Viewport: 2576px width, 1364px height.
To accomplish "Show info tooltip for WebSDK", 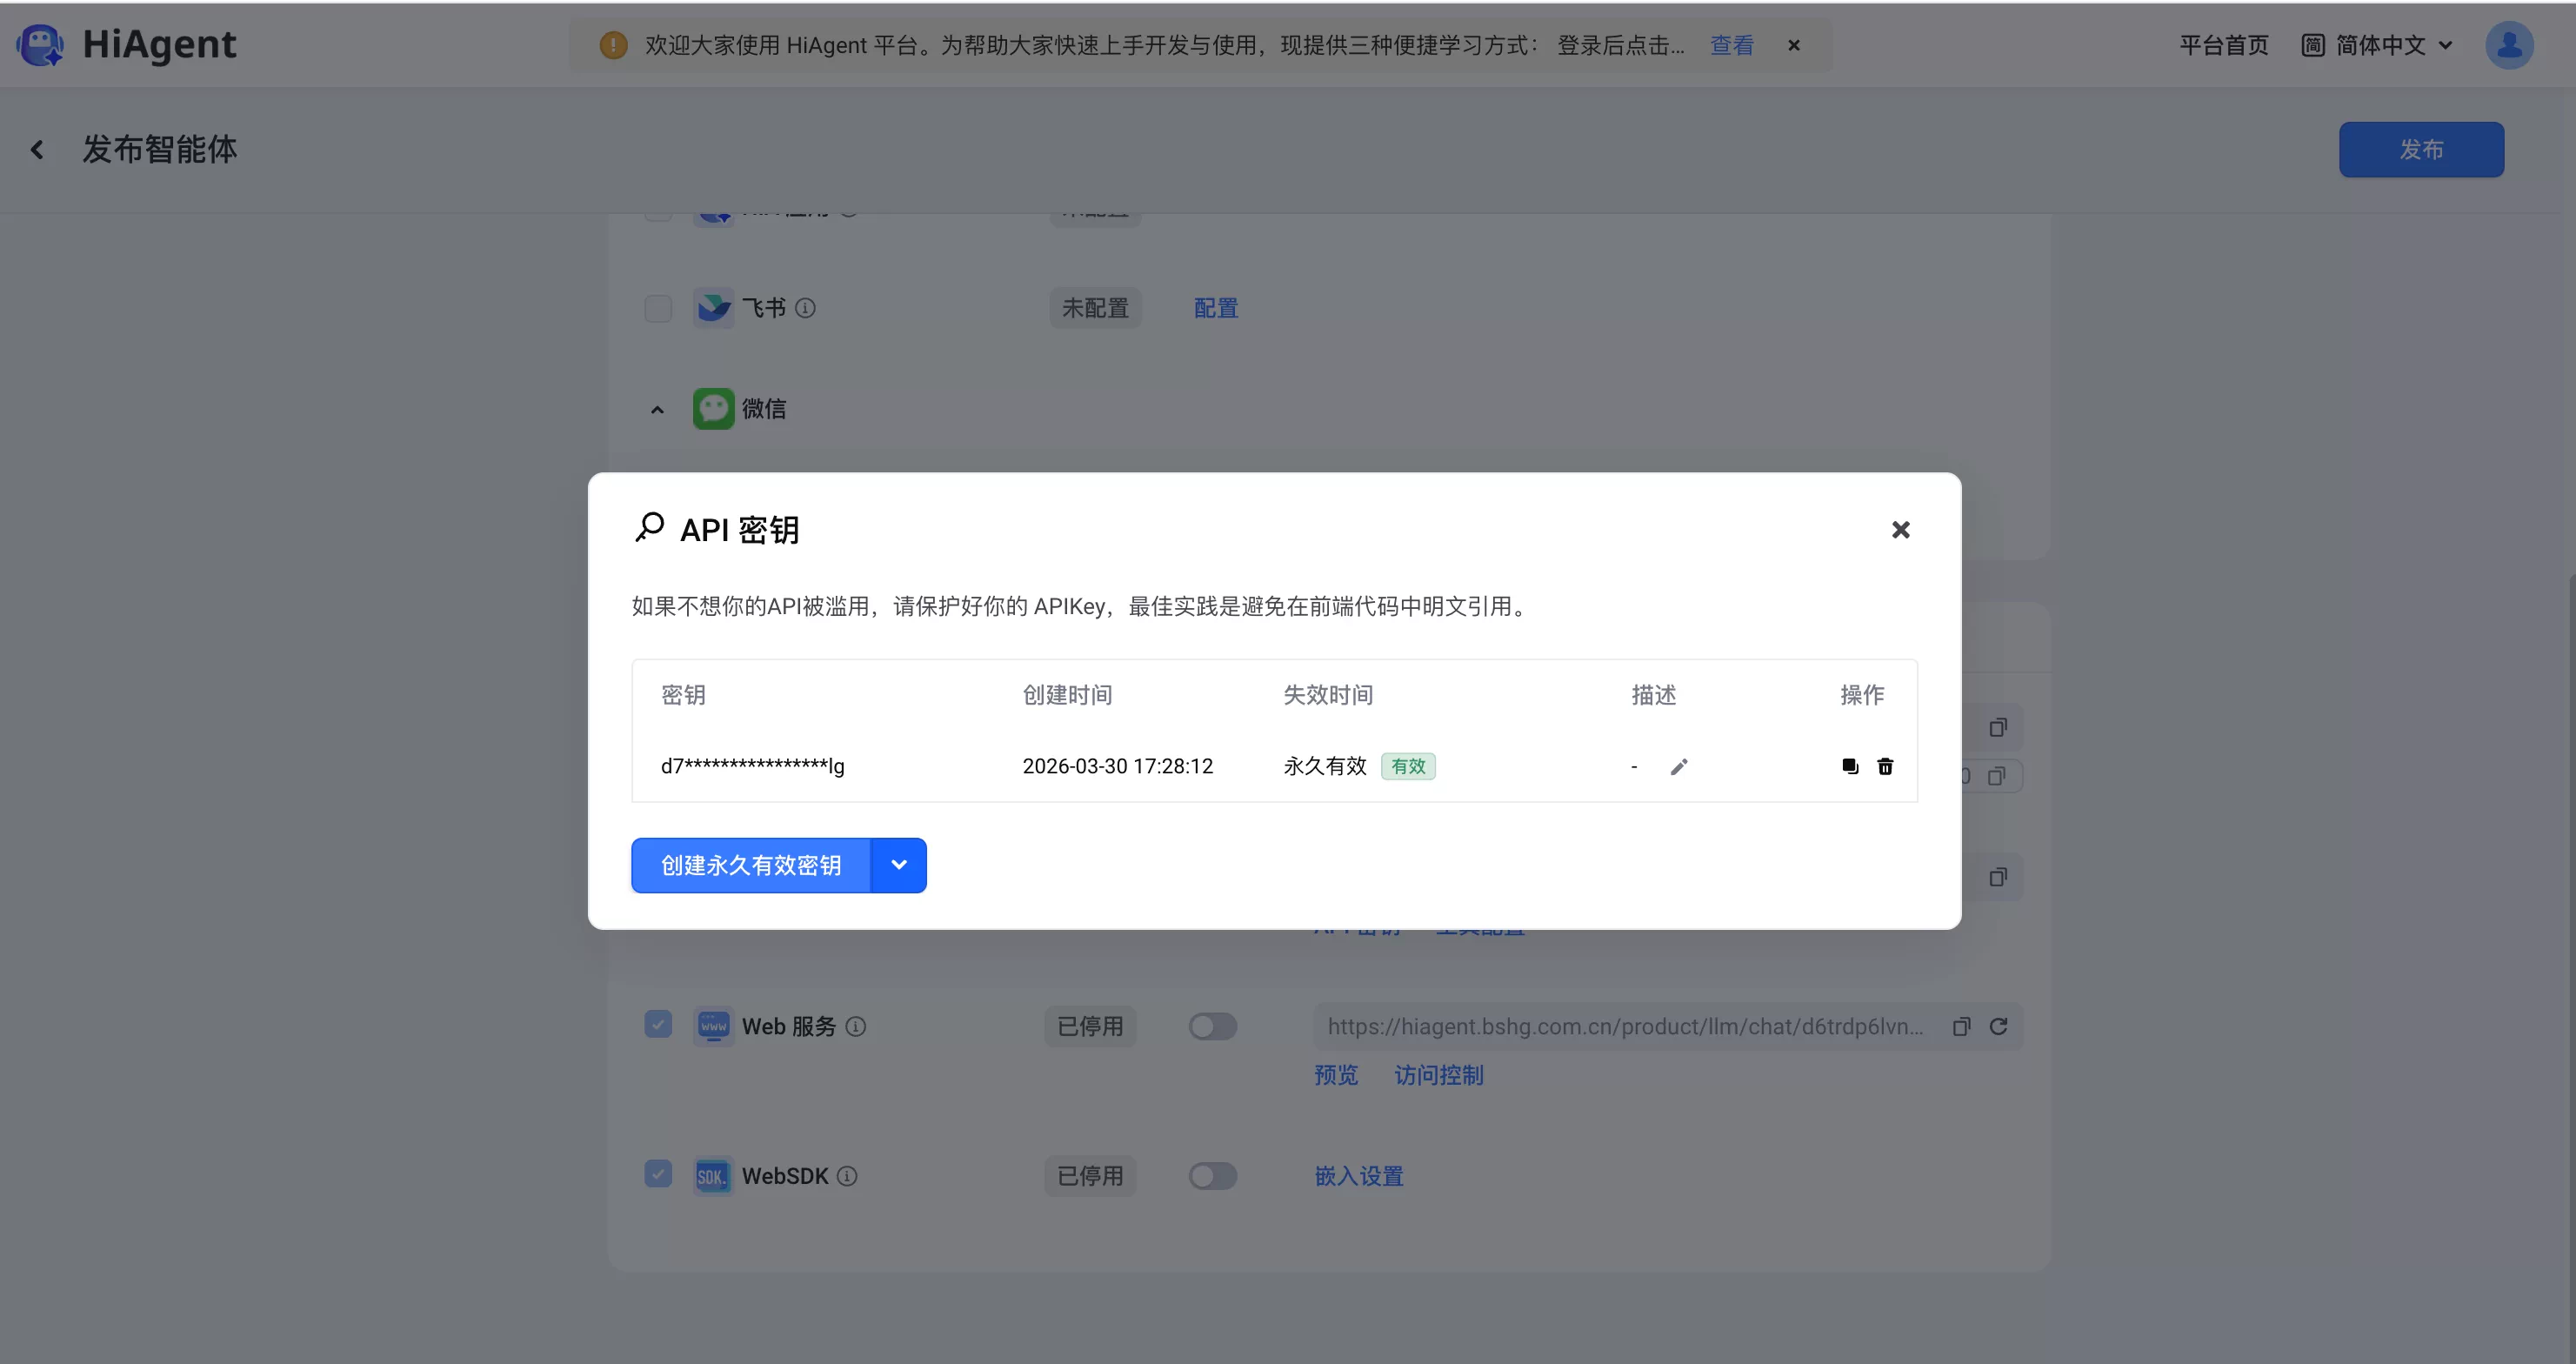I will click(847, 1176).
